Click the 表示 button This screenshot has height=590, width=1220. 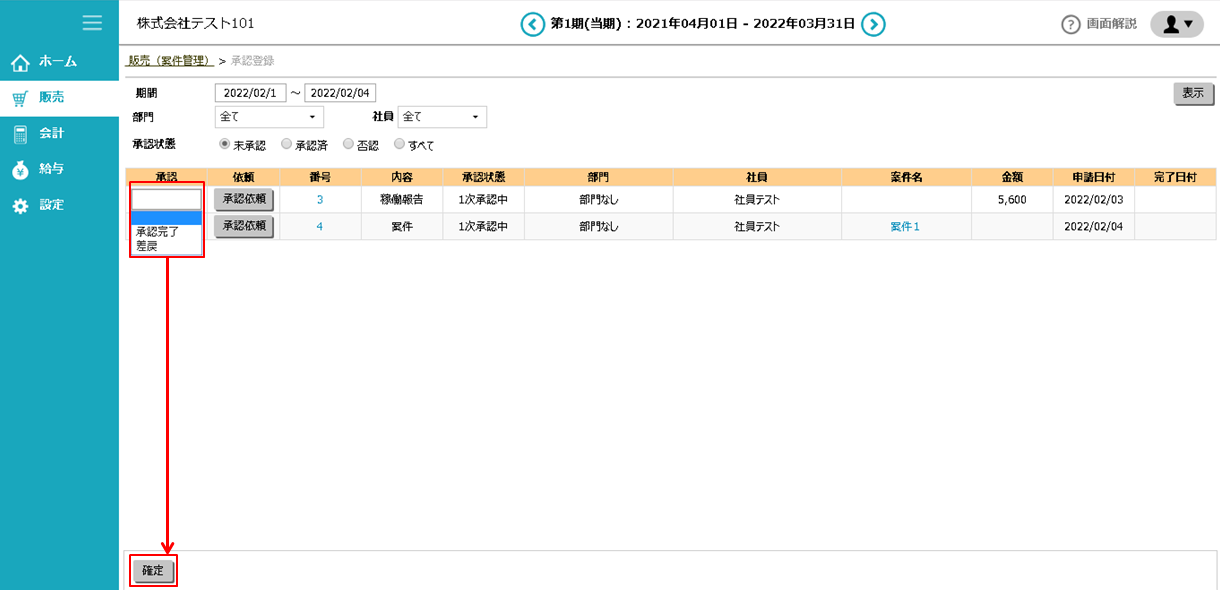click(x=1193, y=93)
